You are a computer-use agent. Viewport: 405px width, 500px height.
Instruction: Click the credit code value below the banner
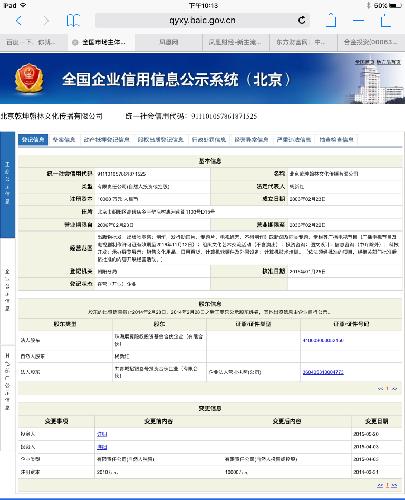click(x=223, y=116)
